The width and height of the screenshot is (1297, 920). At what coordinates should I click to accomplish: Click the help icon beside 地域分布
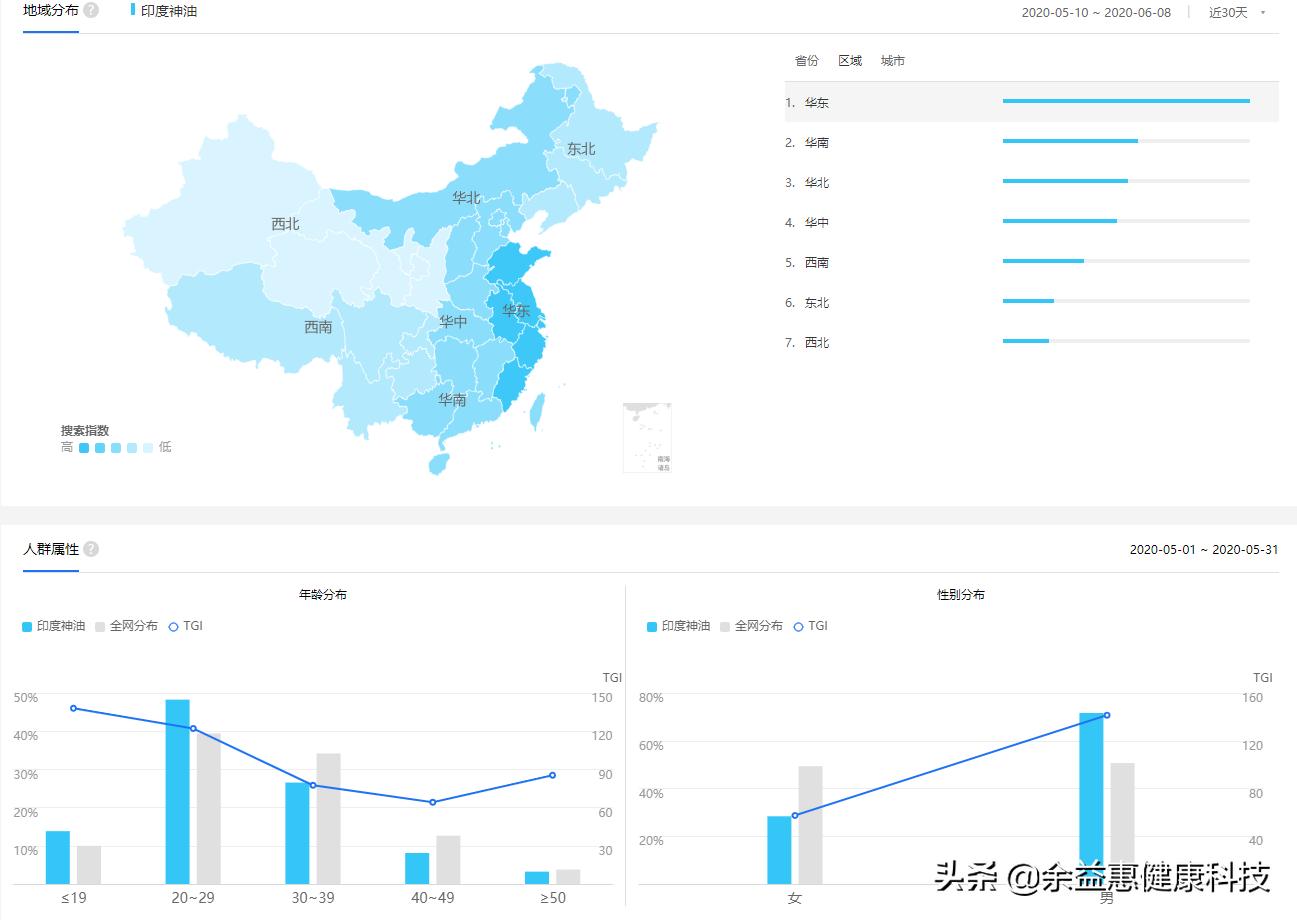pyautogui.click(x=89, y=10)
